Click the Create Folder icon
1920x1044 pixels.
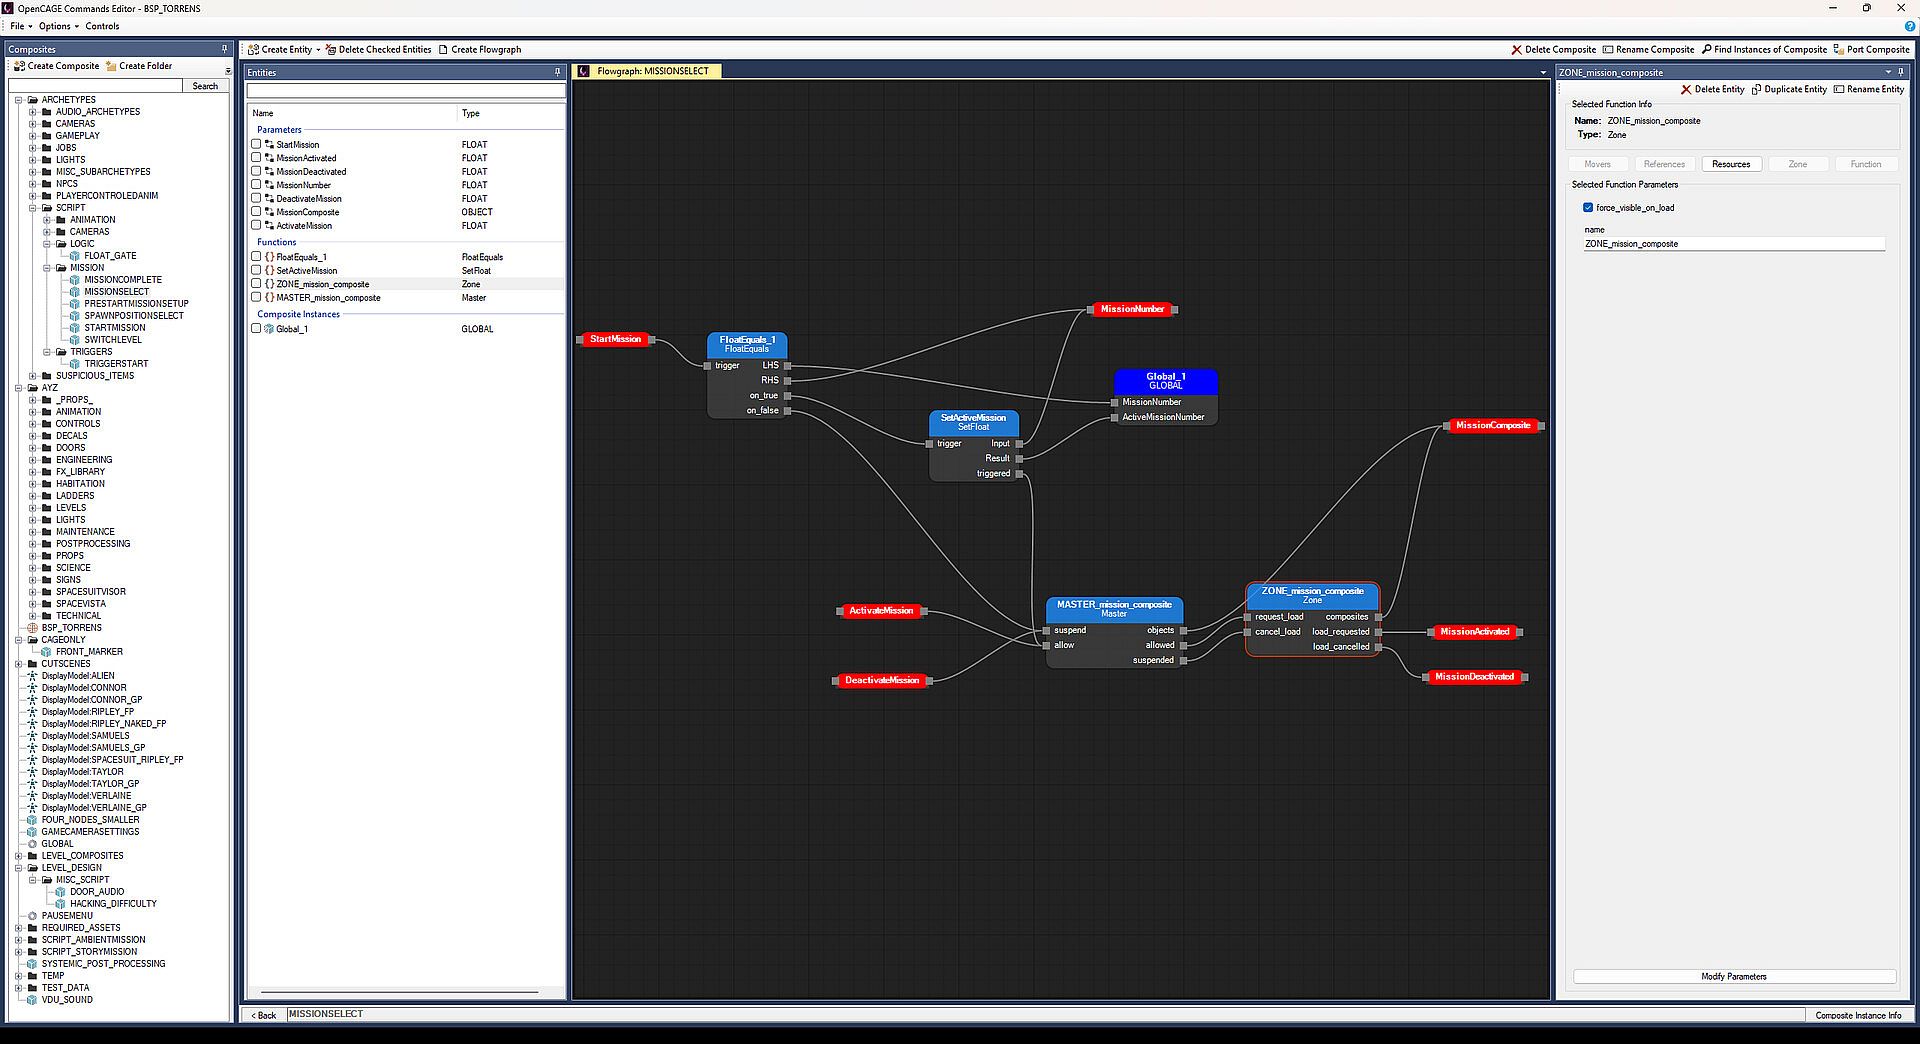112,66
